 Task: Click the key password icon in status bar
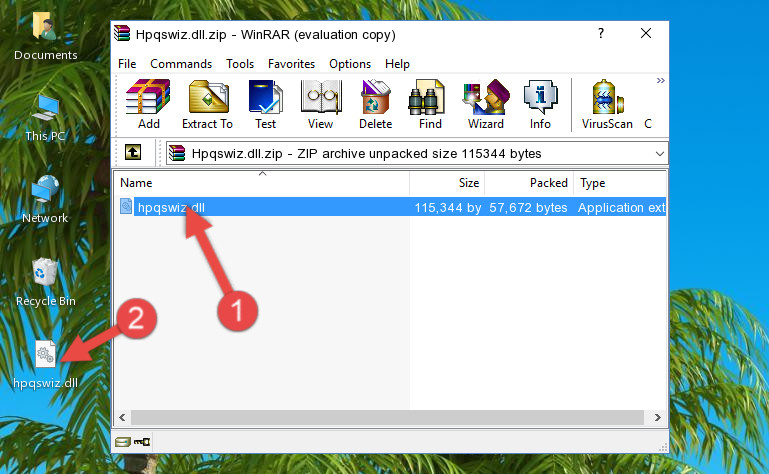pos(142,442)
